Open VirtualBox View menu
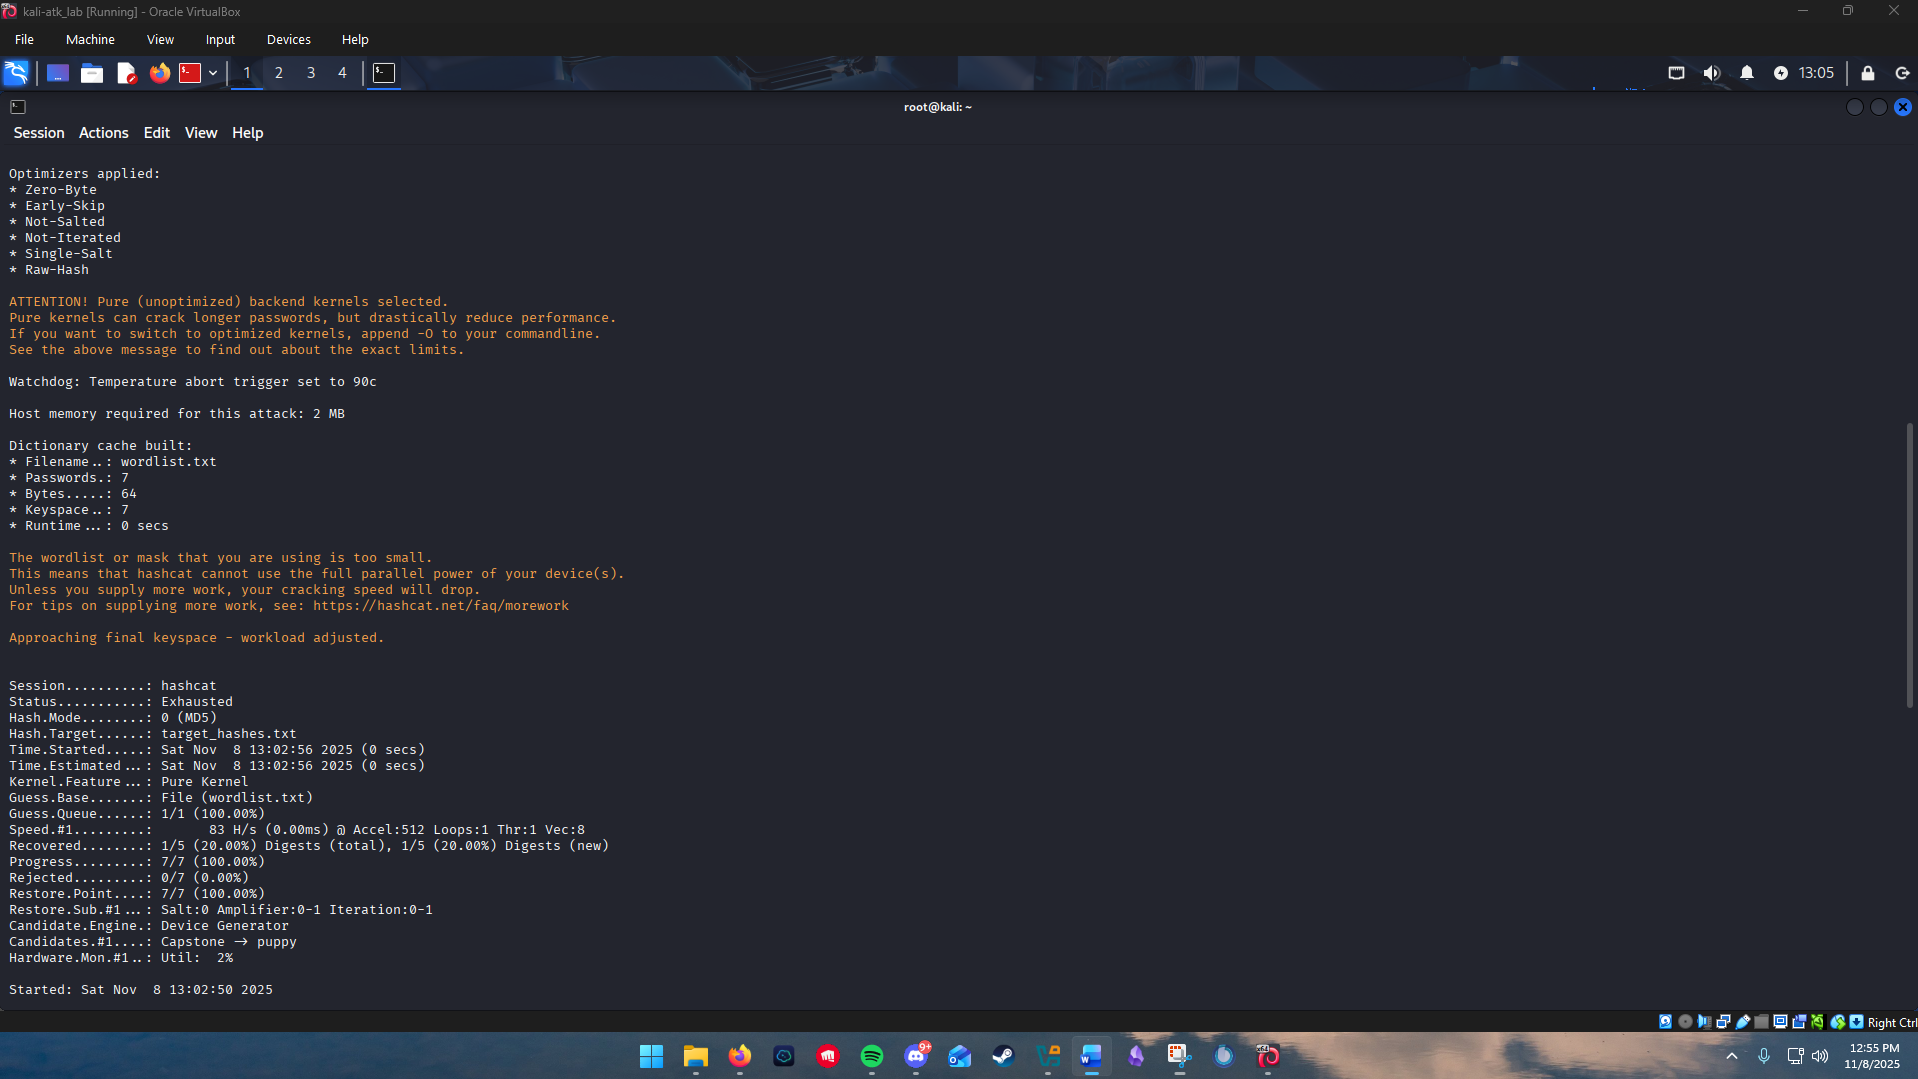This screenshot has width=1918, height=1079. click(160, 40)
